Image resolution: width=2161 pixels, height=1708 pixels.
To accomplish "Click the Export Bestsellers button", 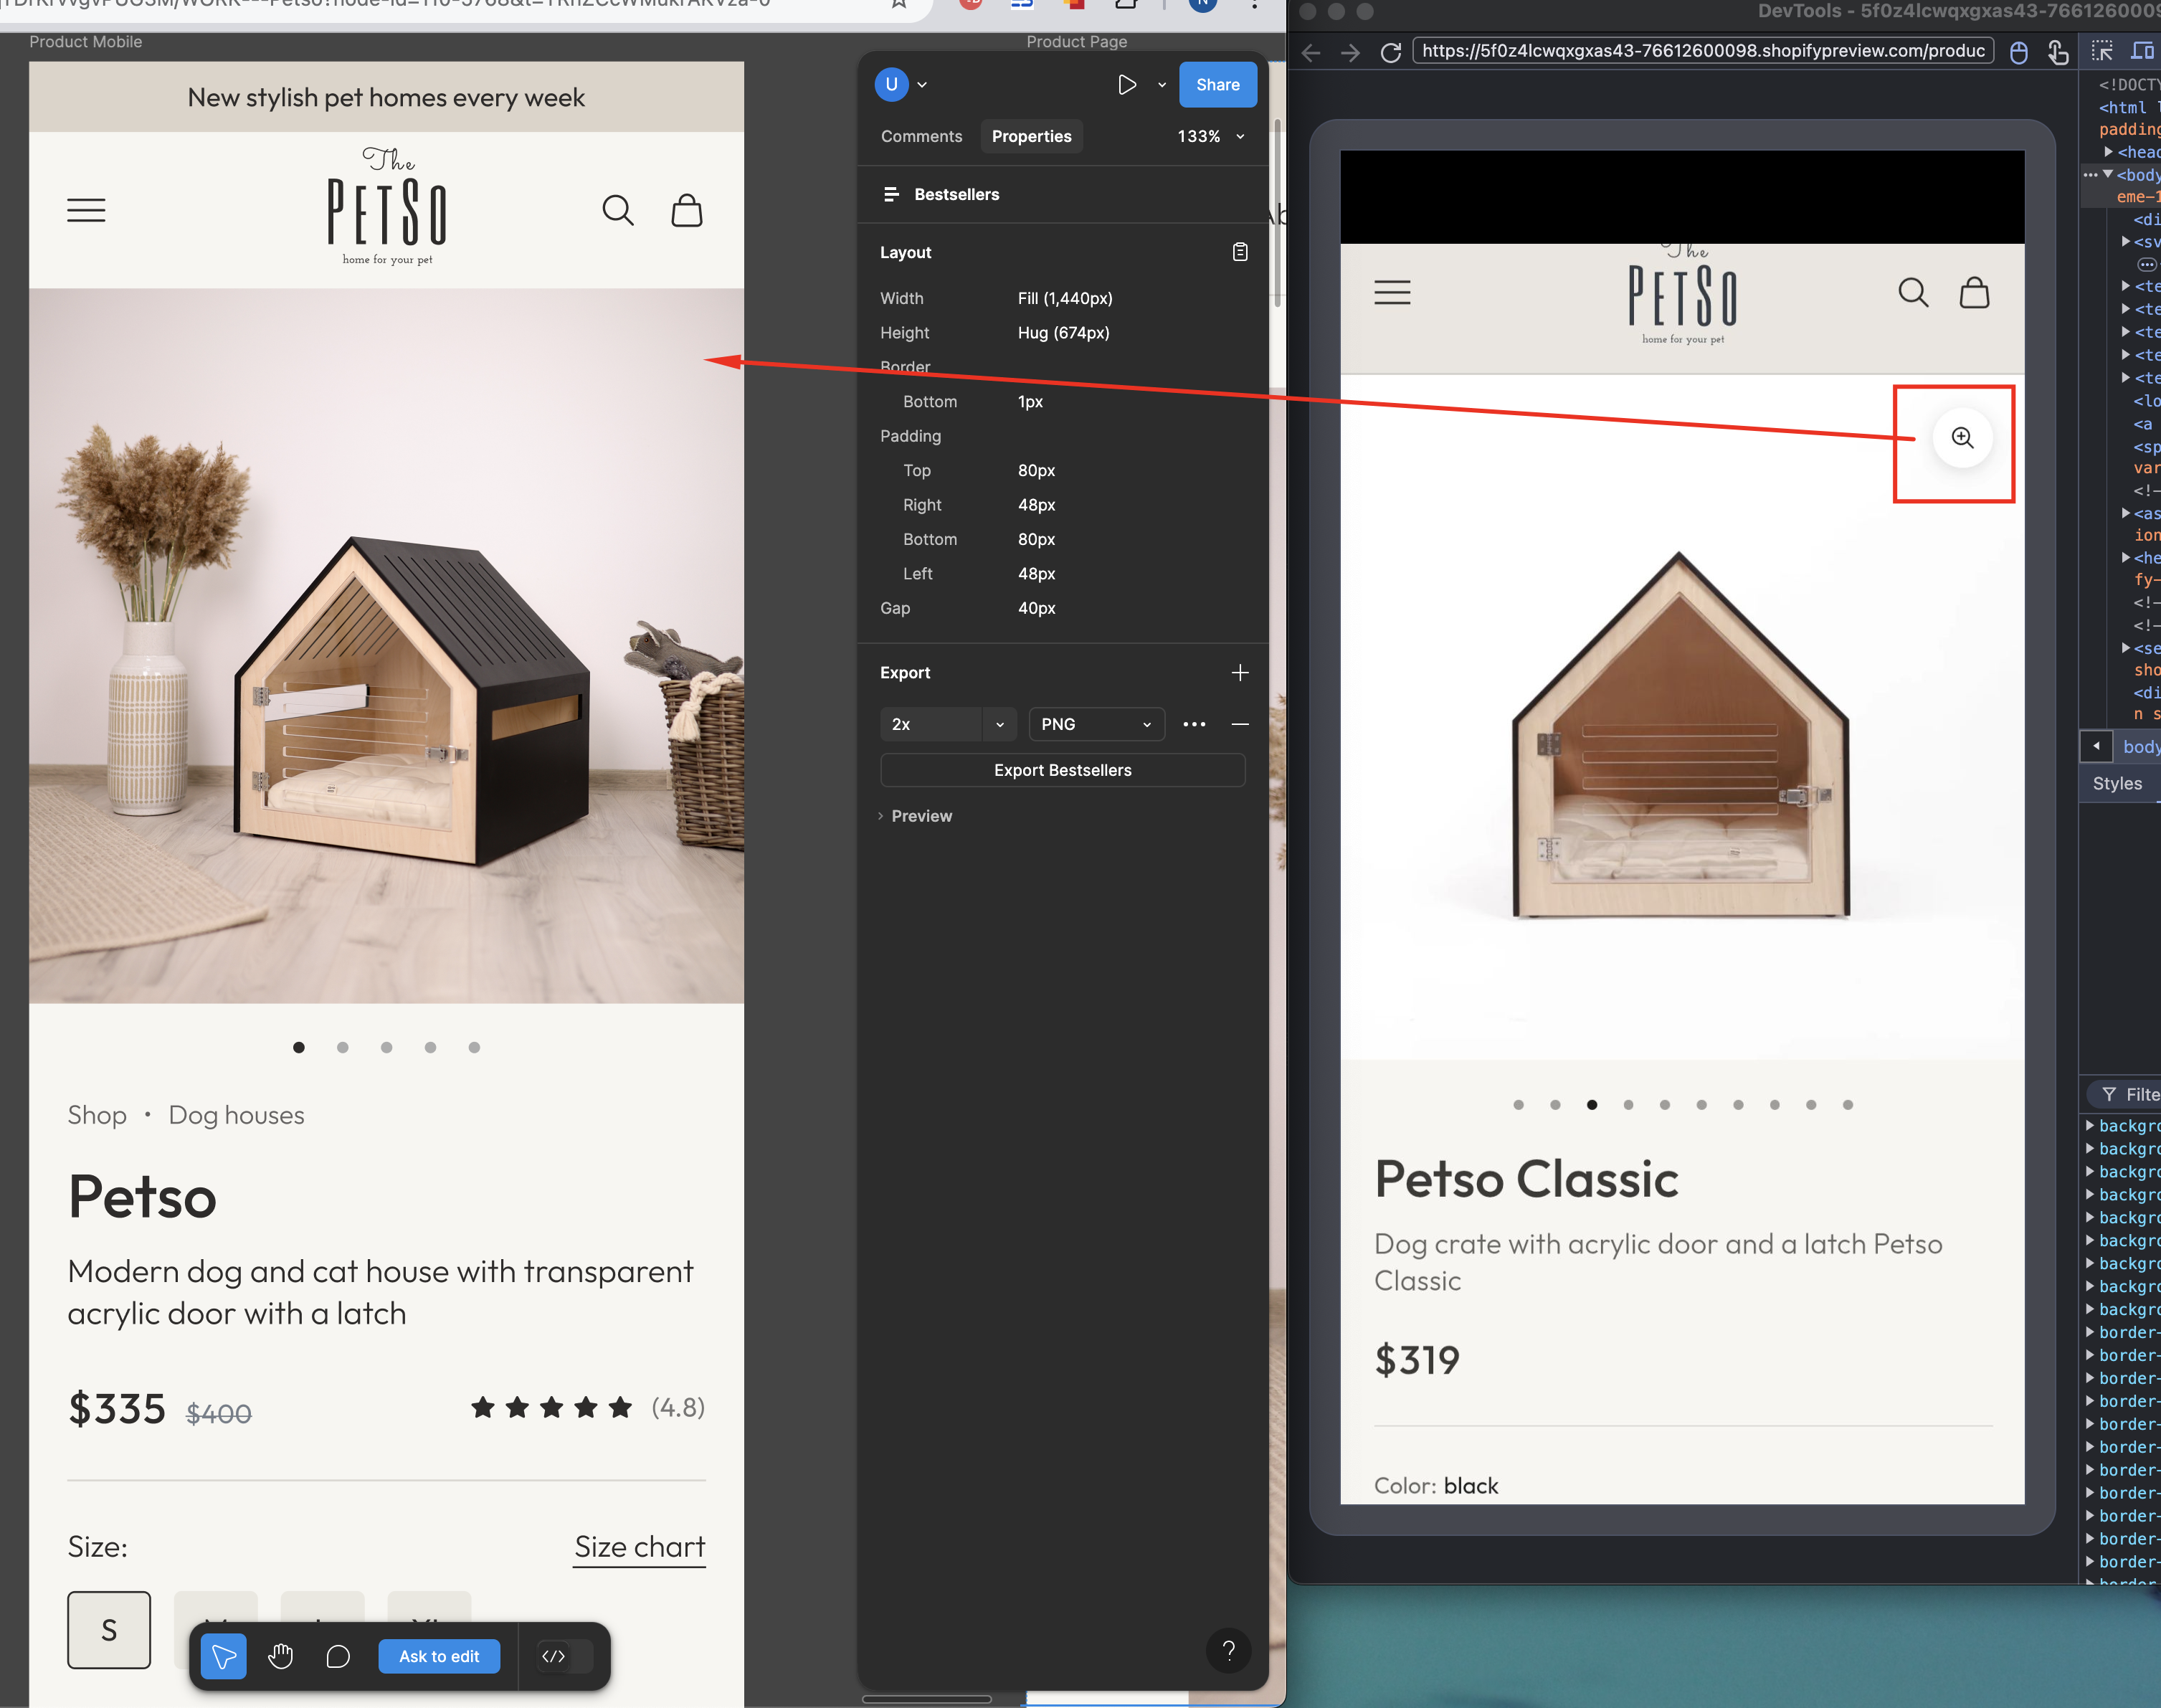I will [1062, 770].
